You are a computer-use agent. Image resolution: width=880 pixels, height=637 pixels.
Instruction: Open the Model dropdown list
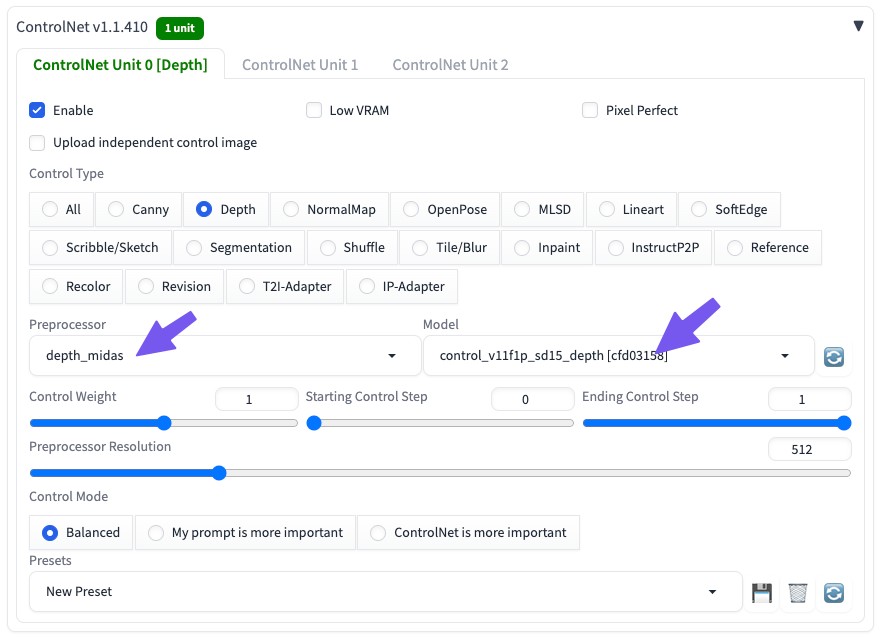618,355
